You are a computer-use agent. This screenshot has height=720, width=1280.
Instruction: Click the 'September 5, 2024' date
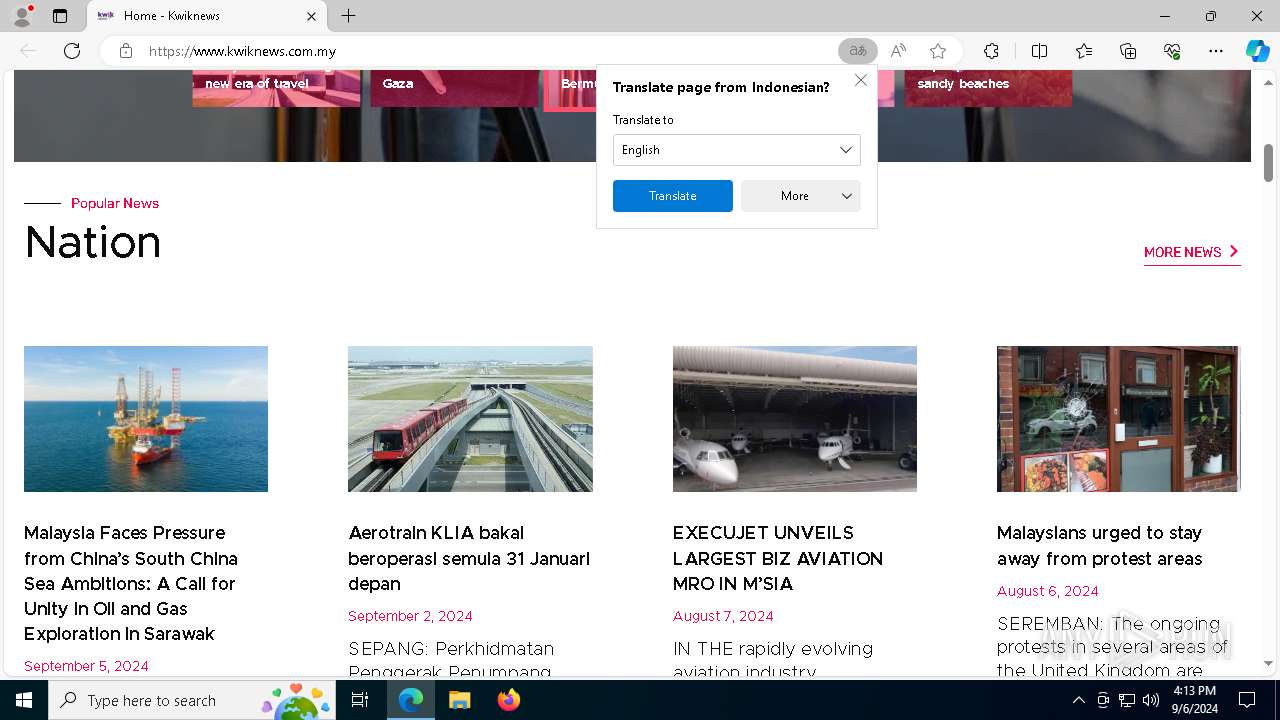click(86, 666)
